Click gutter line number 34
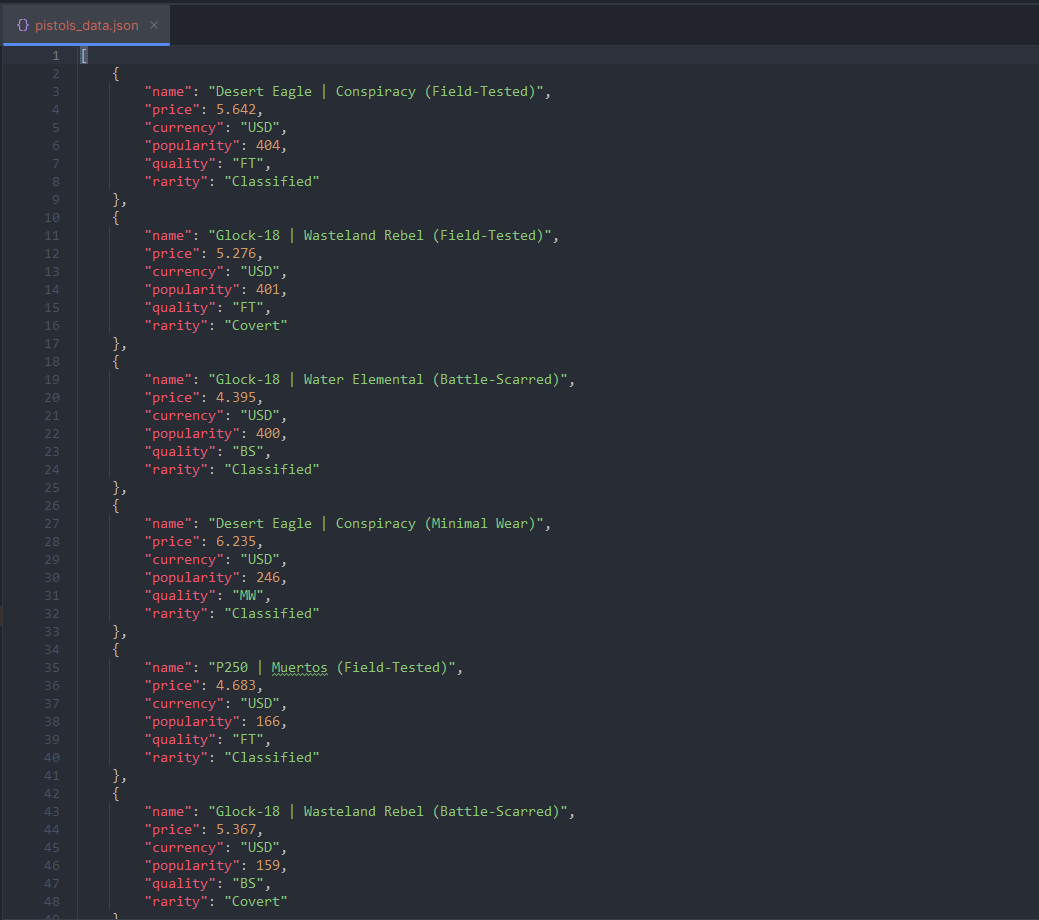Image resolution: width=1039 pixels, height=920 pixels. [x=52, y=649]
